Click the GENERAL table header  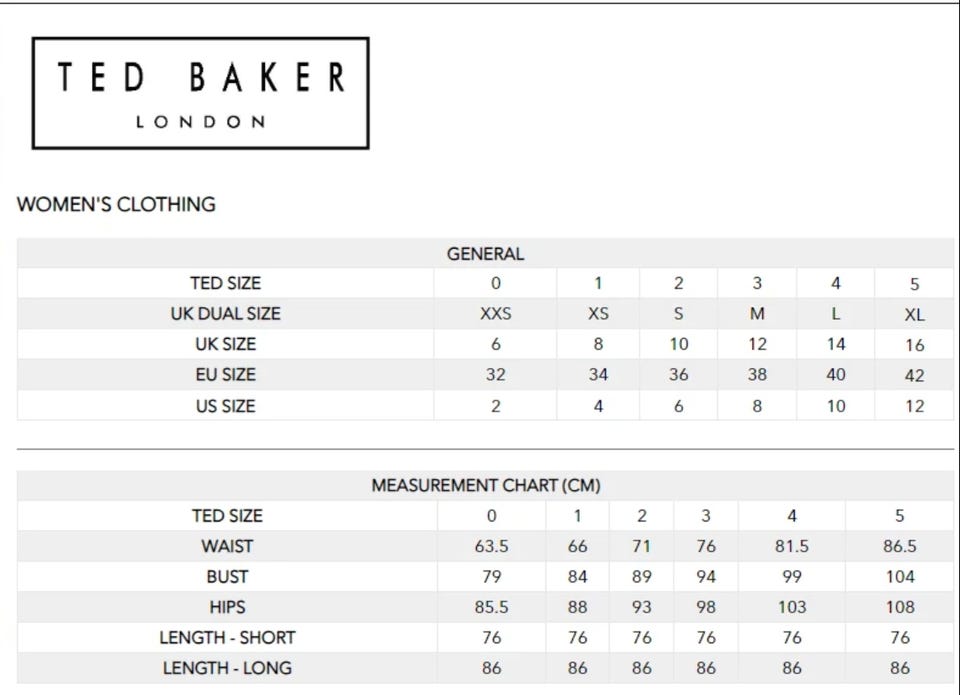click(485, 254)
